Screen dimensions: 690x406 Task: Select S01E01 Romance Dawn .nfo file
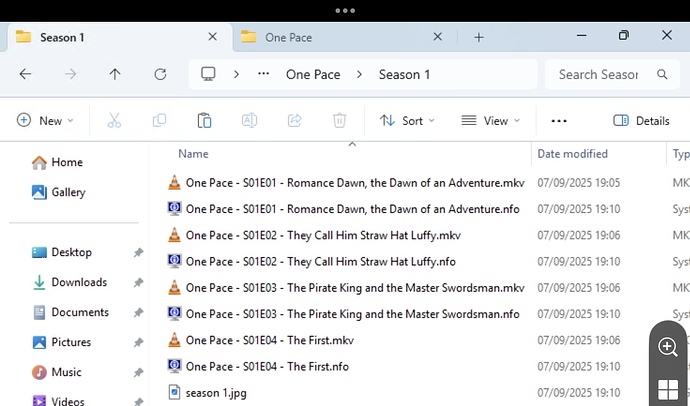point(343,209)
